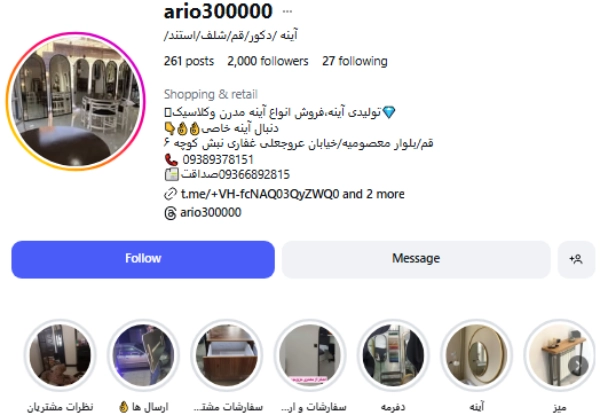Follow the ario300000 account
This screenshot has height=415, width=600.
143,259
